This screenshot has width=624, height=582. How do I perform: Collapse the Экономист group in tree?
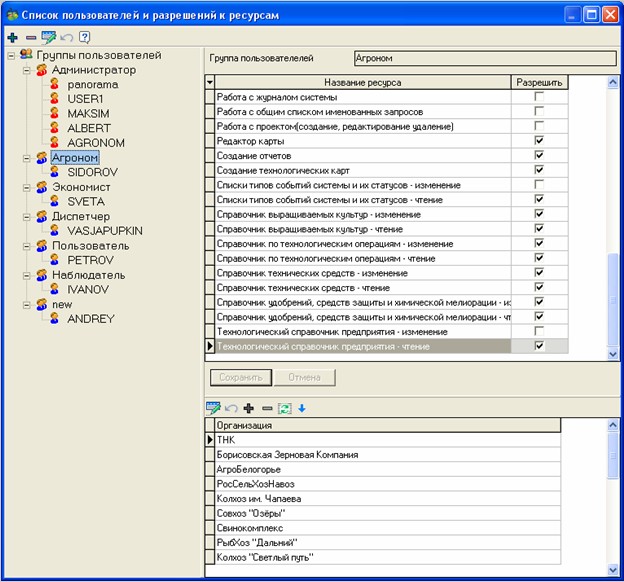pyautogui.click(x=27, y=187)
